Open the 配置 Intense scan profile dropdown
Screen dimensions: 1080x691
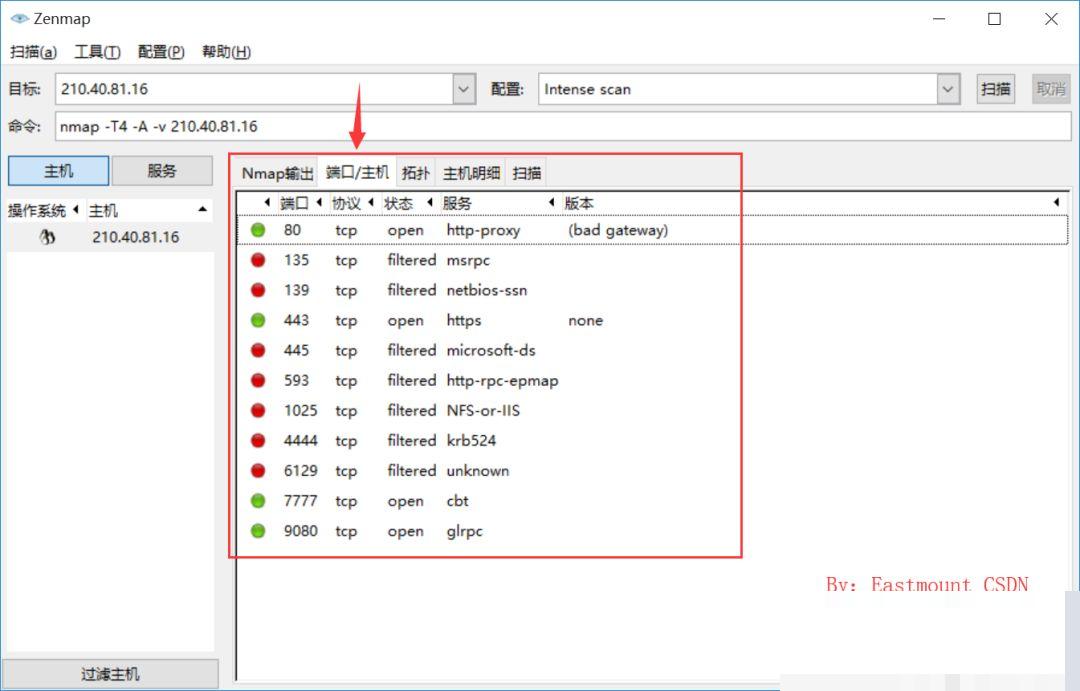pos(948,89)
